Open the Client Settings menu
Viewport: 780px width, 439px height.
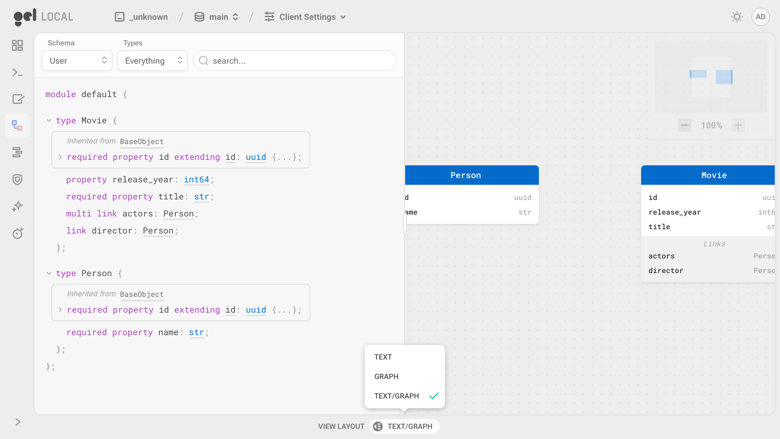[305, 17]
